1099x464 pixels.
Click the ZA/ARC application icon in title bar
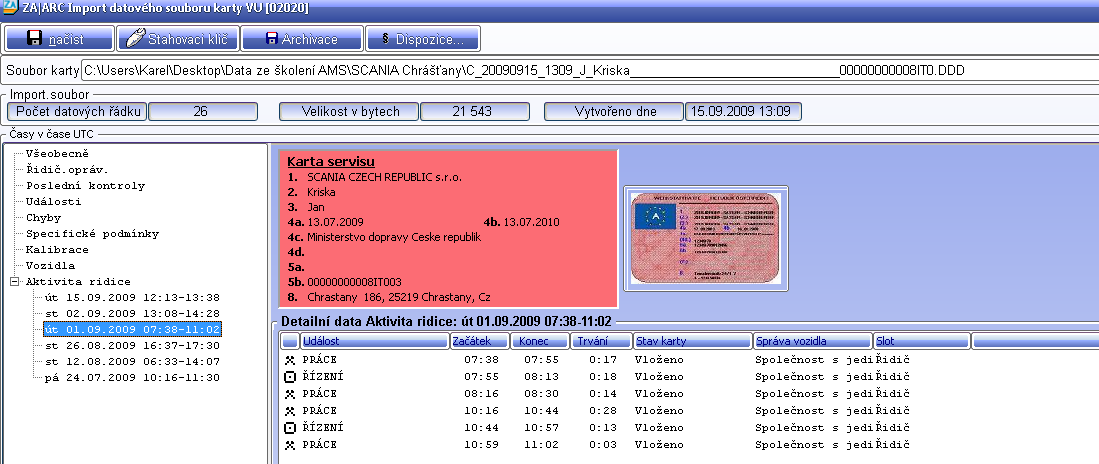10,8
